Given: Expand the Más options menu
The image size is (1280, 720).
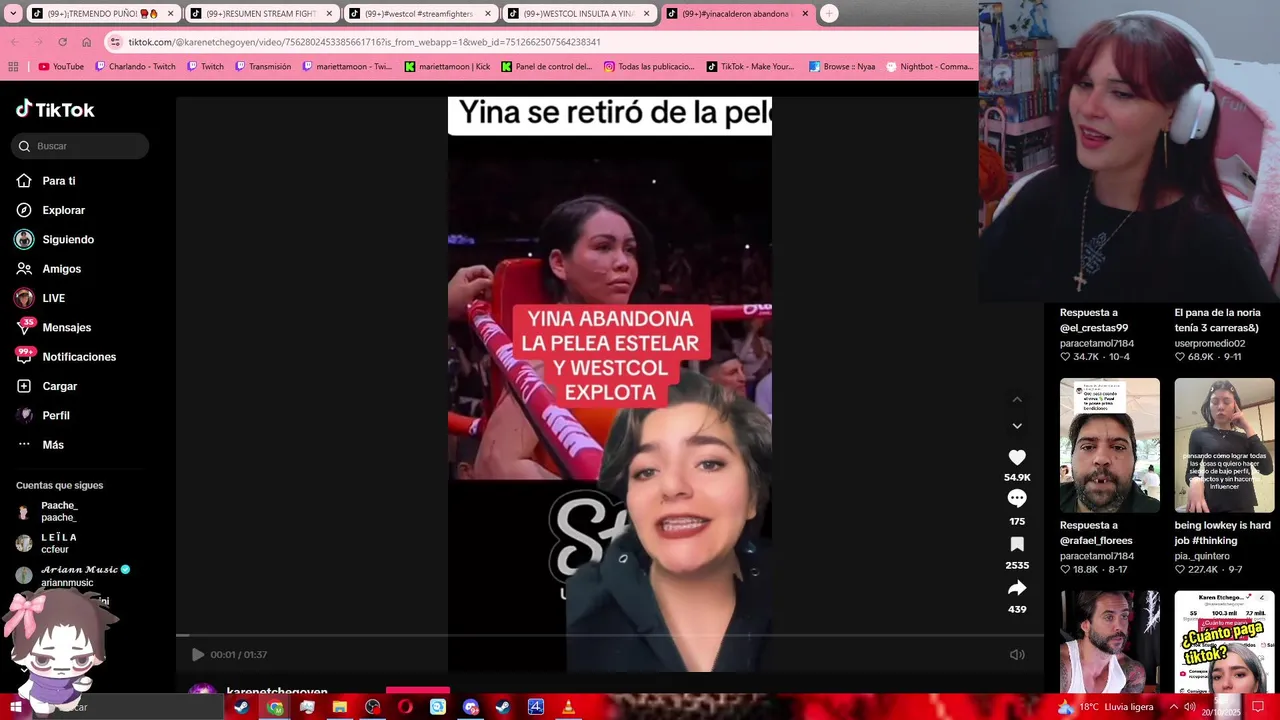Looking at the screenshot, I should coord(40,445).
